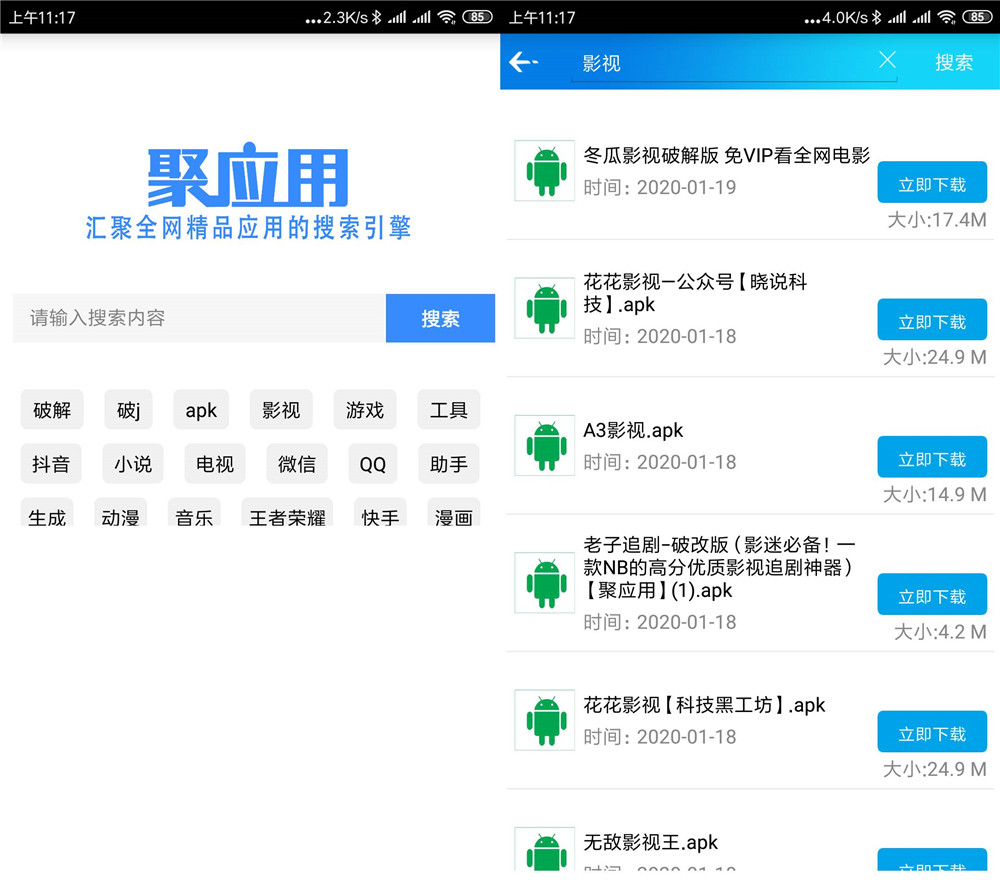The image size is (1000, 888).
Task: Tap 立即下载 for A3影视.apk
Action: click(x=932, y=457)
